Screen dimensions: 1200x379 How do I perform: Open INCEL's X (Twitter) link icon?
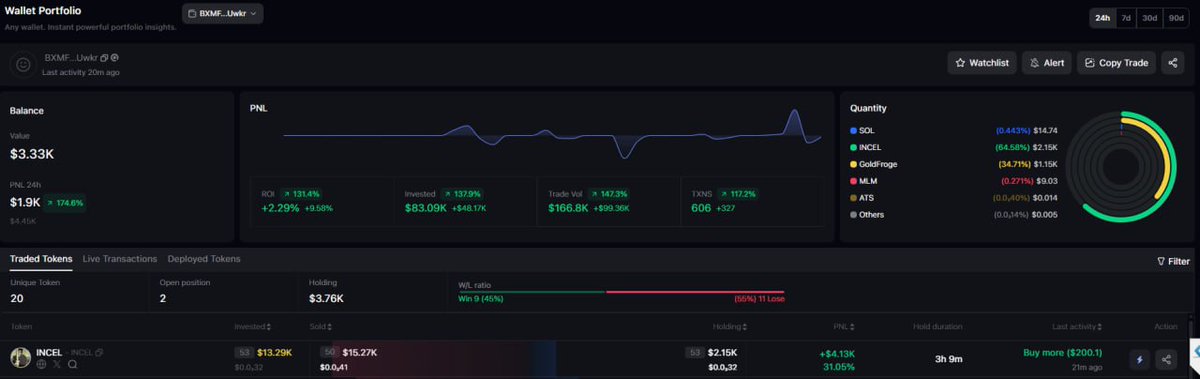point(57,365)
